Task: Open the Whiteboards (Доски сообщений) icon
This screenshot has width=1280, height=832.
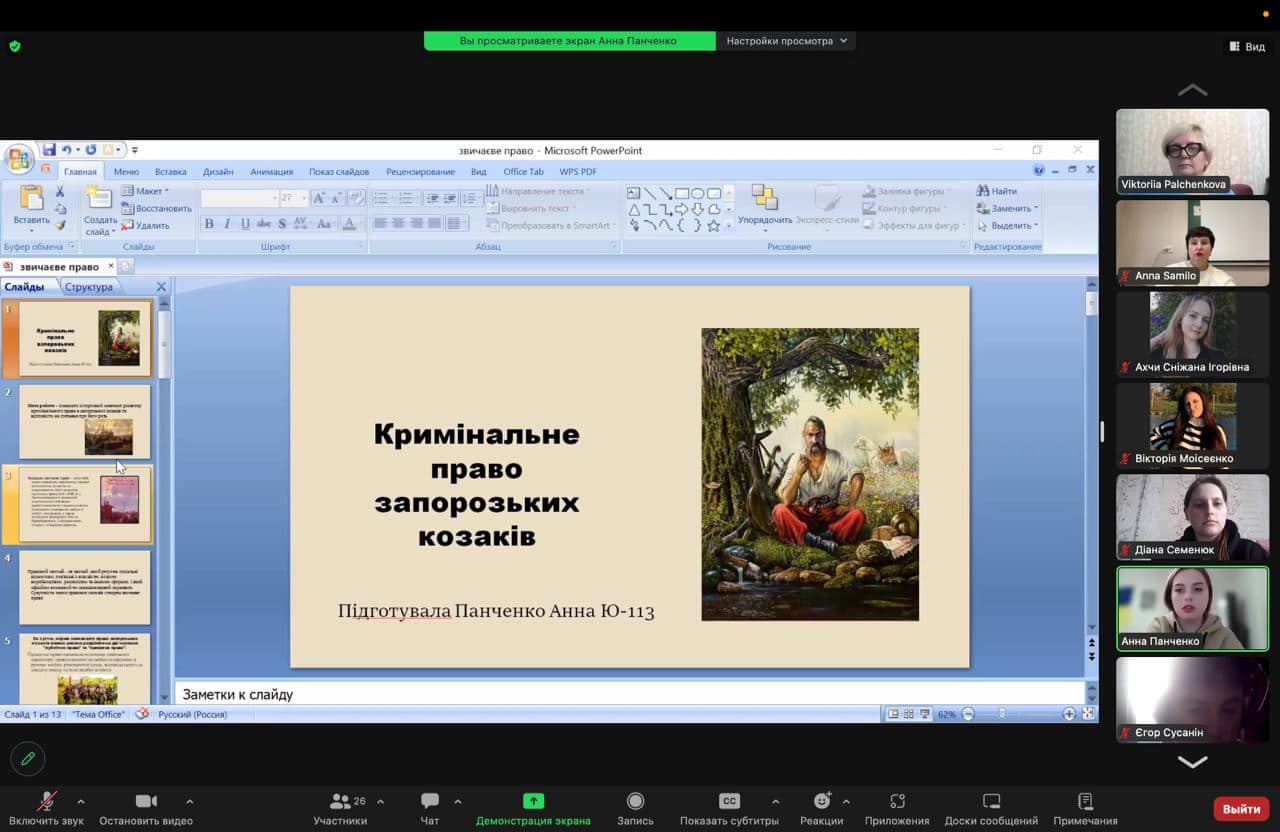Action: pyautogui.click(x=991, y=801)
